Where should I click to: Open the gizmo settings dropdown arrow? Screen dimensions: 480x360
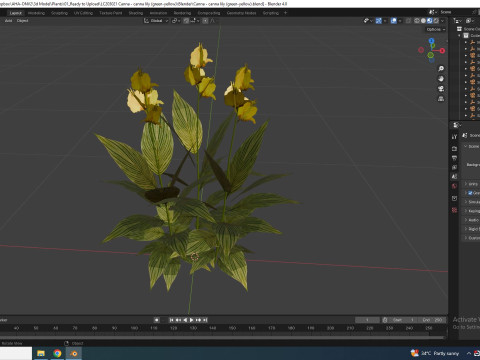[x=385, y=21]
